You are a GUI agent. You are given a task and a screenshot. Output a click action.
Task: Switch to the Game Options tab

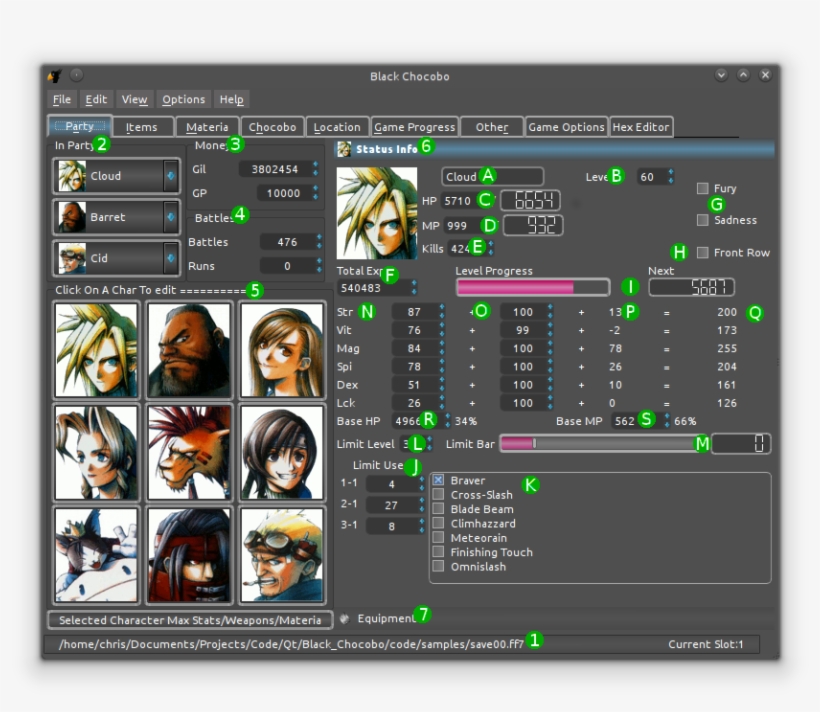tap(566, 127)
